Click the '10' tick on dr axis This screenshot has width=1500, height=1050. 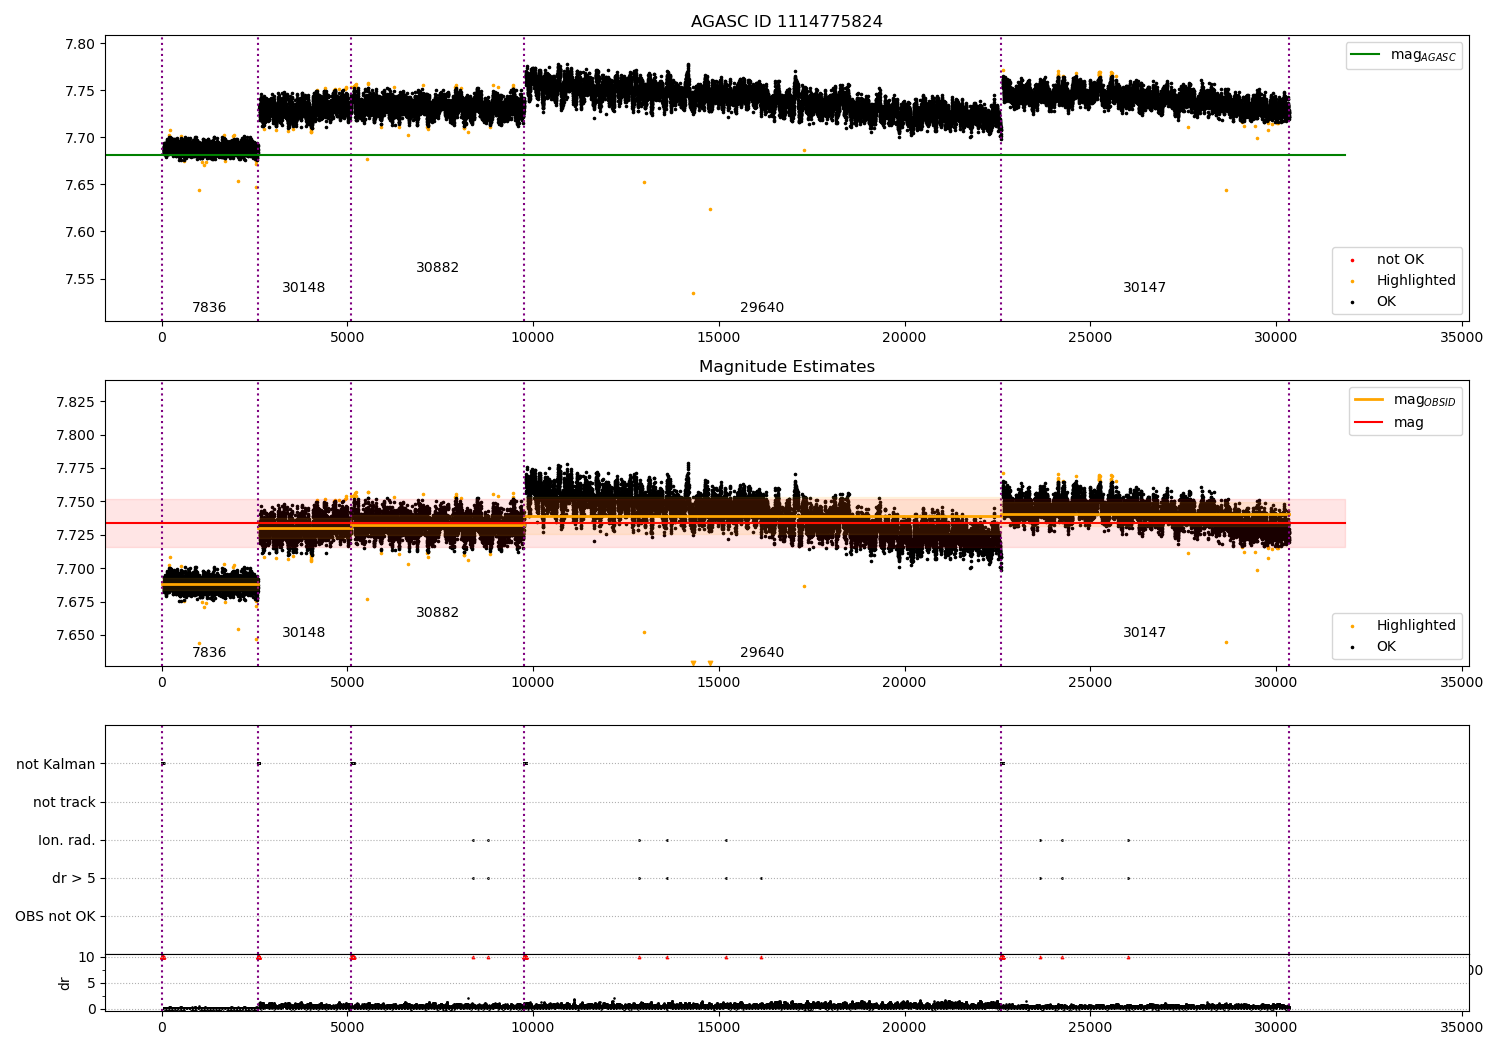(88, 958)
